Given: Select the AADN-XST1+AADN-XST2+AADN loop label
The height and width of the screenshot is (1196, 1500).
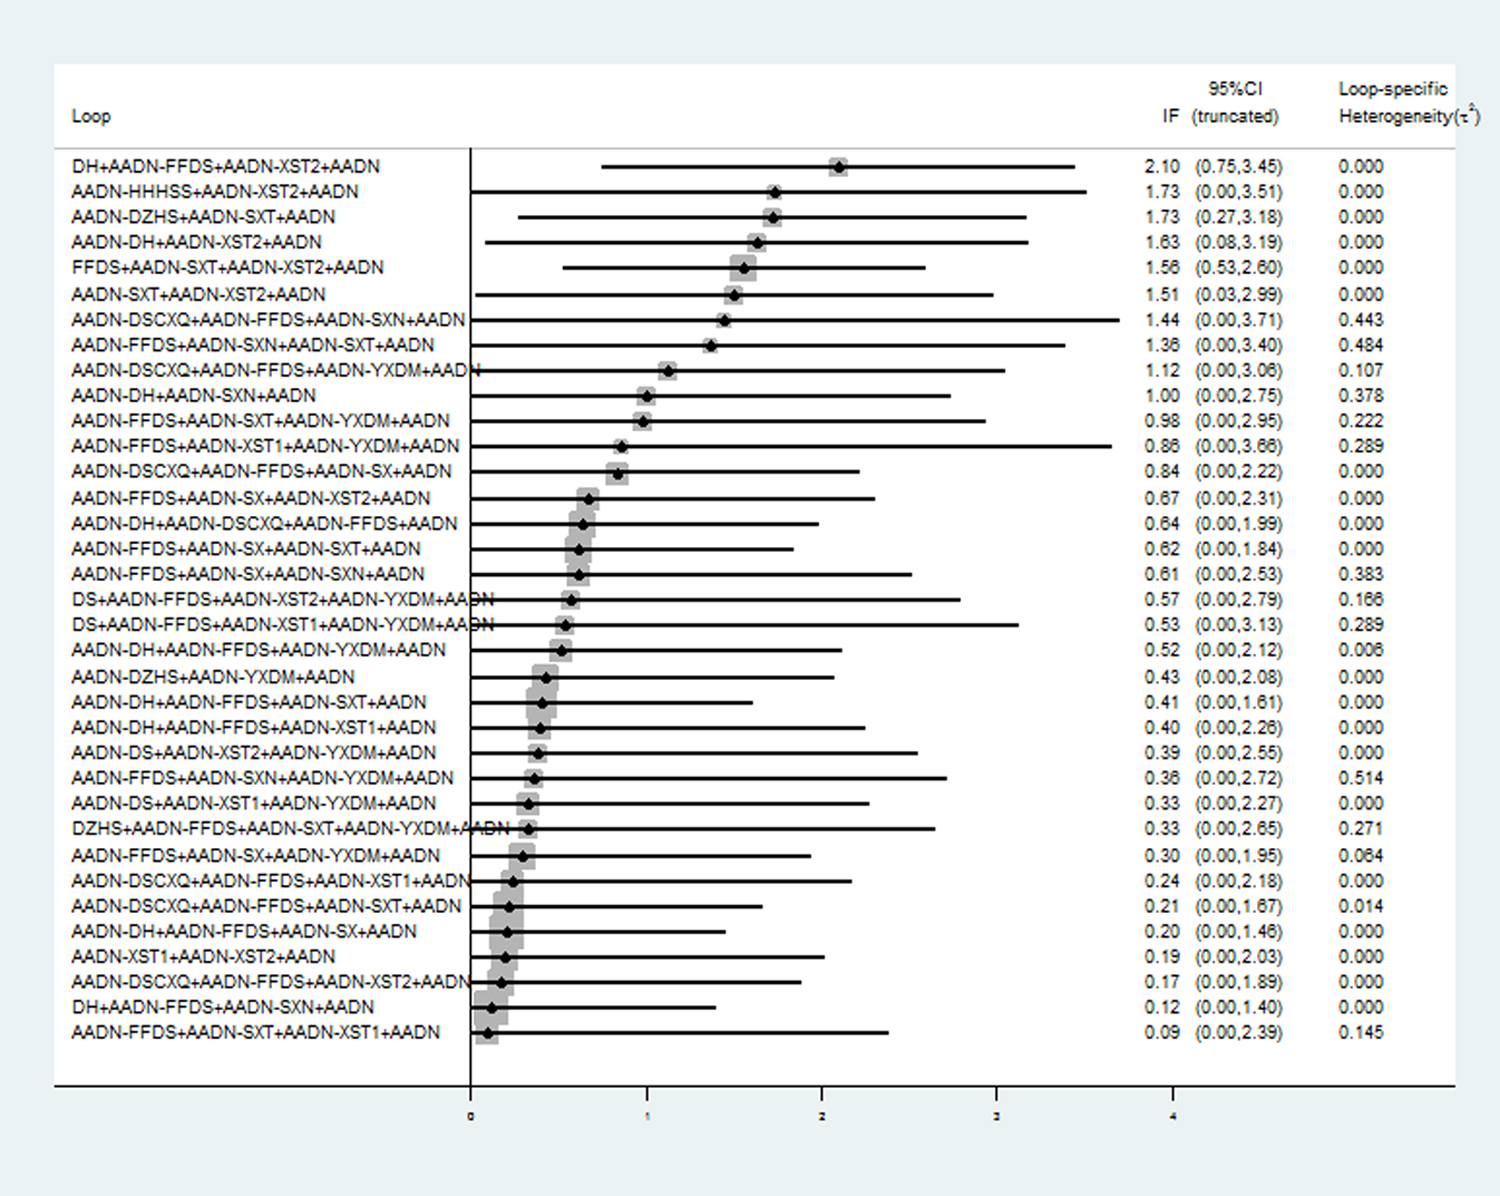Looking at the screenshot, I should (203, 957).
